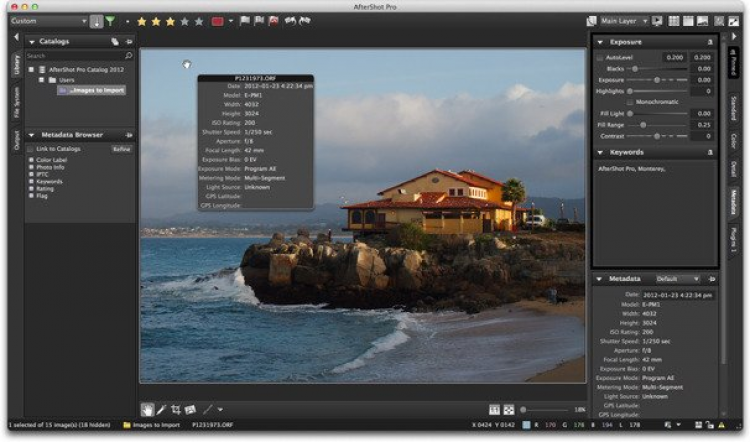Select the Images to Import folder
This screenshot has height=442, width=750.
coord(92,90)
